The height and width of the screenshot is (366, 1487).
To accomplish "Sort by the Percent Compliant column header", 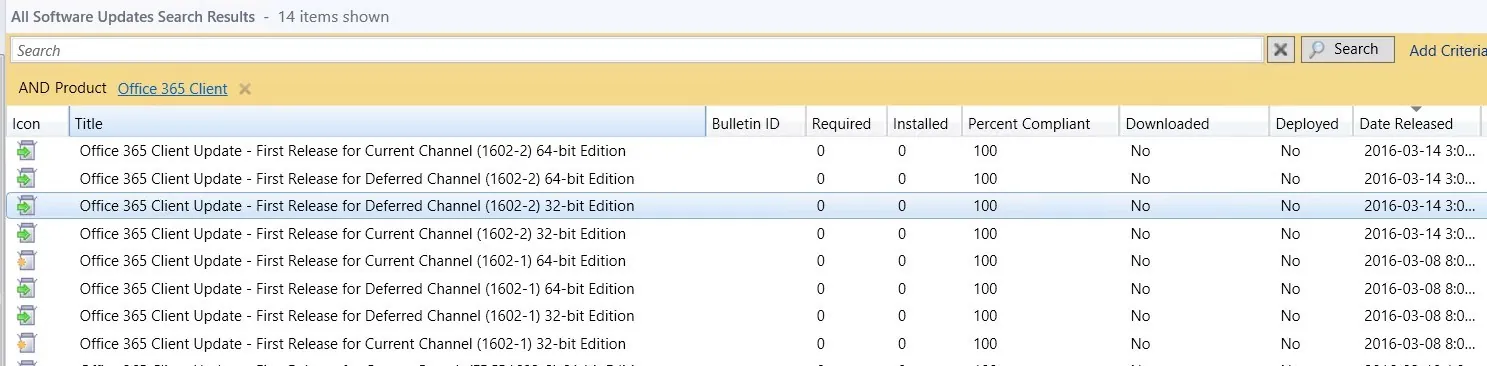I will (1040, 123).
